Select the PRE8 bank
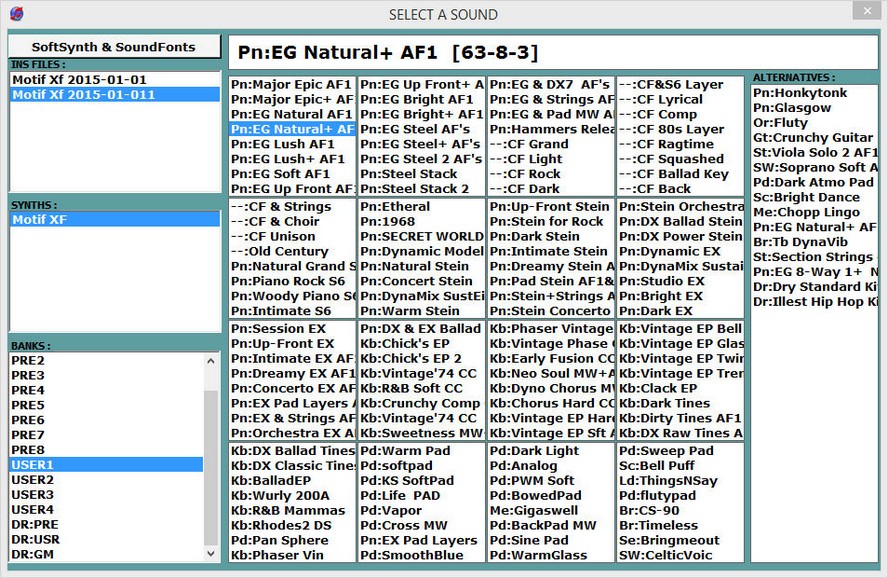Screen dimensions: 888x578 (x=28, y=450)
